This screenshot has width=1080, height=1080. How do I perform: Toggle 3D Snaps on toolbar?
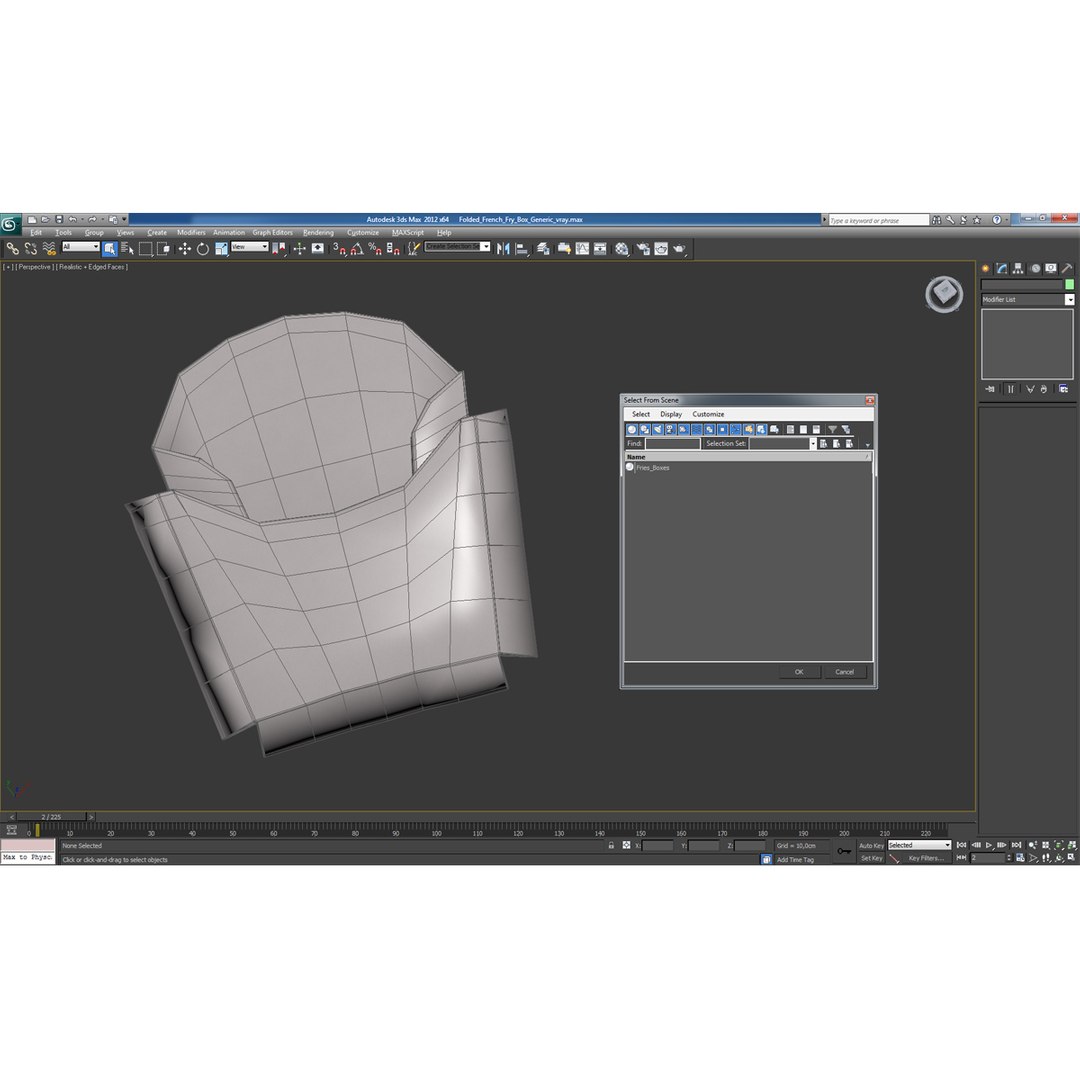coord(340,249)
